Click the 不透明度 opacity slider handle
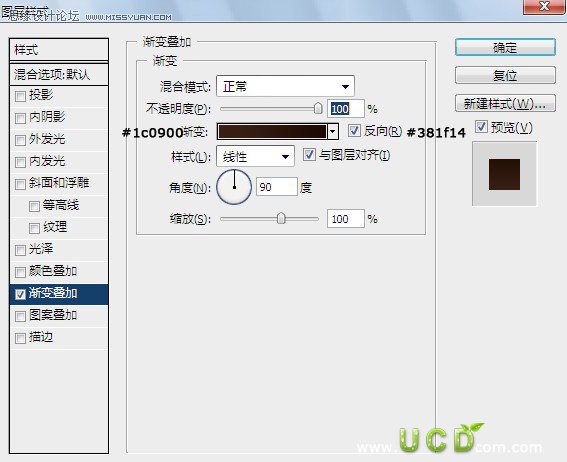The height and width of the screenshot is (462, 567). (x=318, y=108)
